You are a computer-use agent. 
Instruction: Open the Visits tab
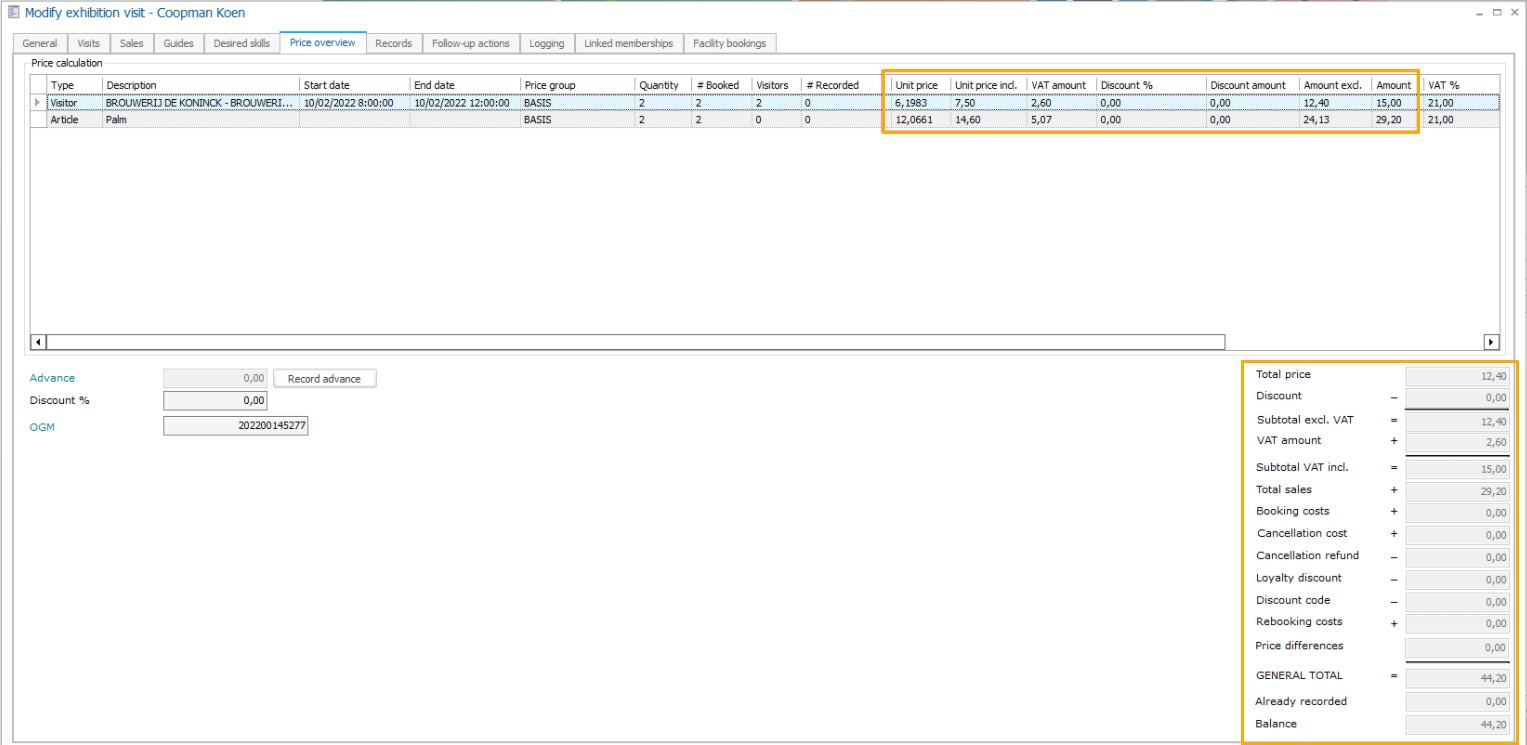tap(89, 44)
